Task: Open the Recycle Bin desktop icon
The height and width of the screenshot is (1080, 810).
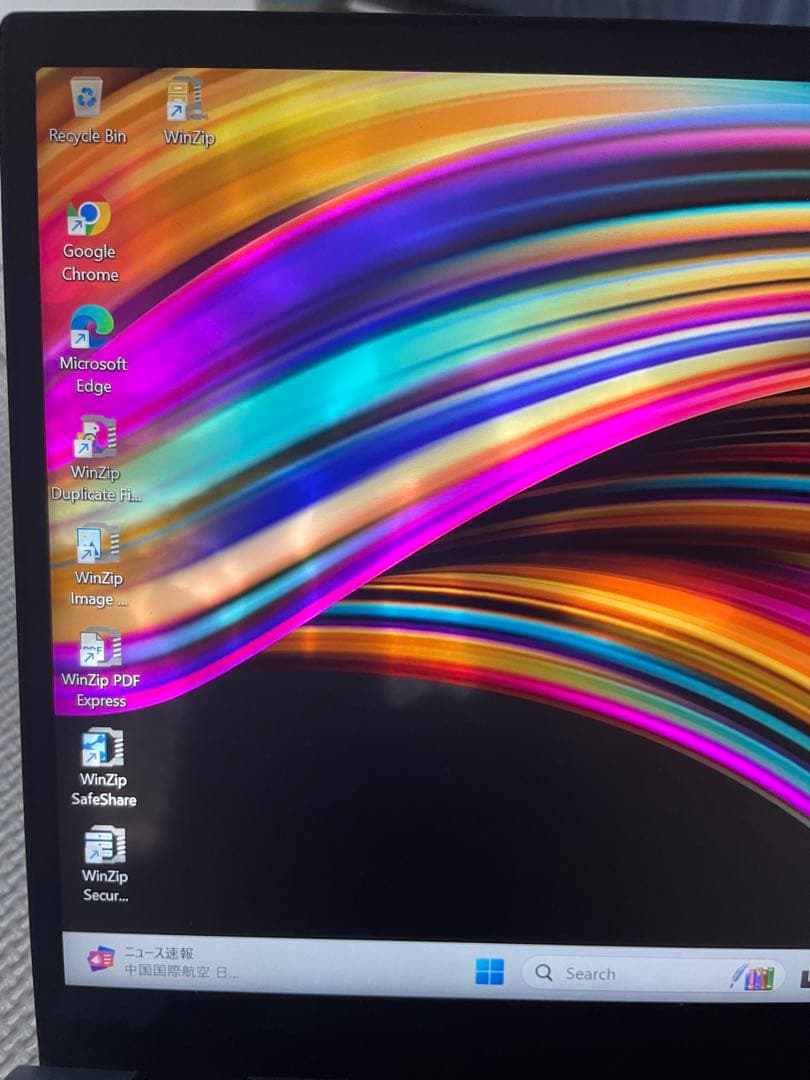Action: point(87,99)
